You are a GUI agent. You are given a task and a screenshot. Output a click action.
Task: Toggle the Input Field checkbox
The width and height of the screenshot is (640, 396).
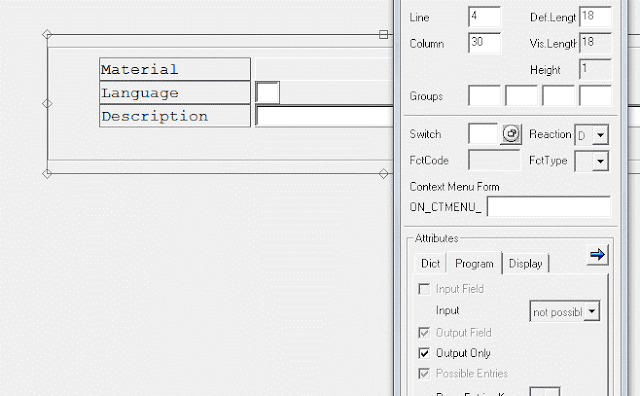tap(424, 289)
